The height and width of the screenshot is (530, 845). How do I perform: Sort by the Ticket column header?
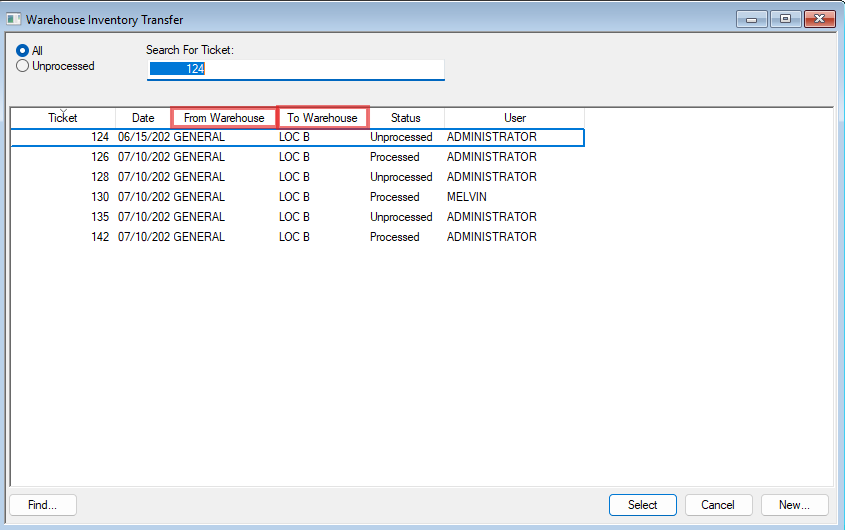63,118
